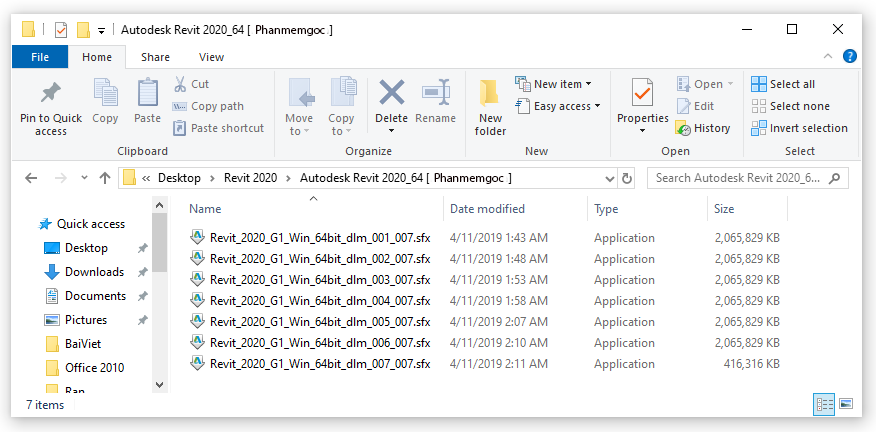Select Revit_2020_G1_Win_64bit_dlm_003_007.sfx
This screenshot has width=876, height=432.
320,279
